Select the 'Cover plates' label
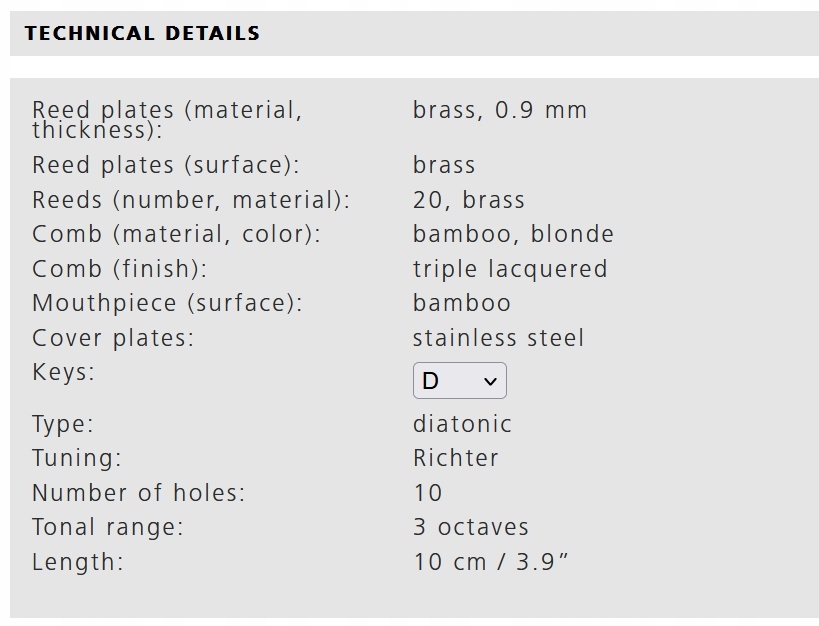Screen dimensions: 819x626 [113, 338]
